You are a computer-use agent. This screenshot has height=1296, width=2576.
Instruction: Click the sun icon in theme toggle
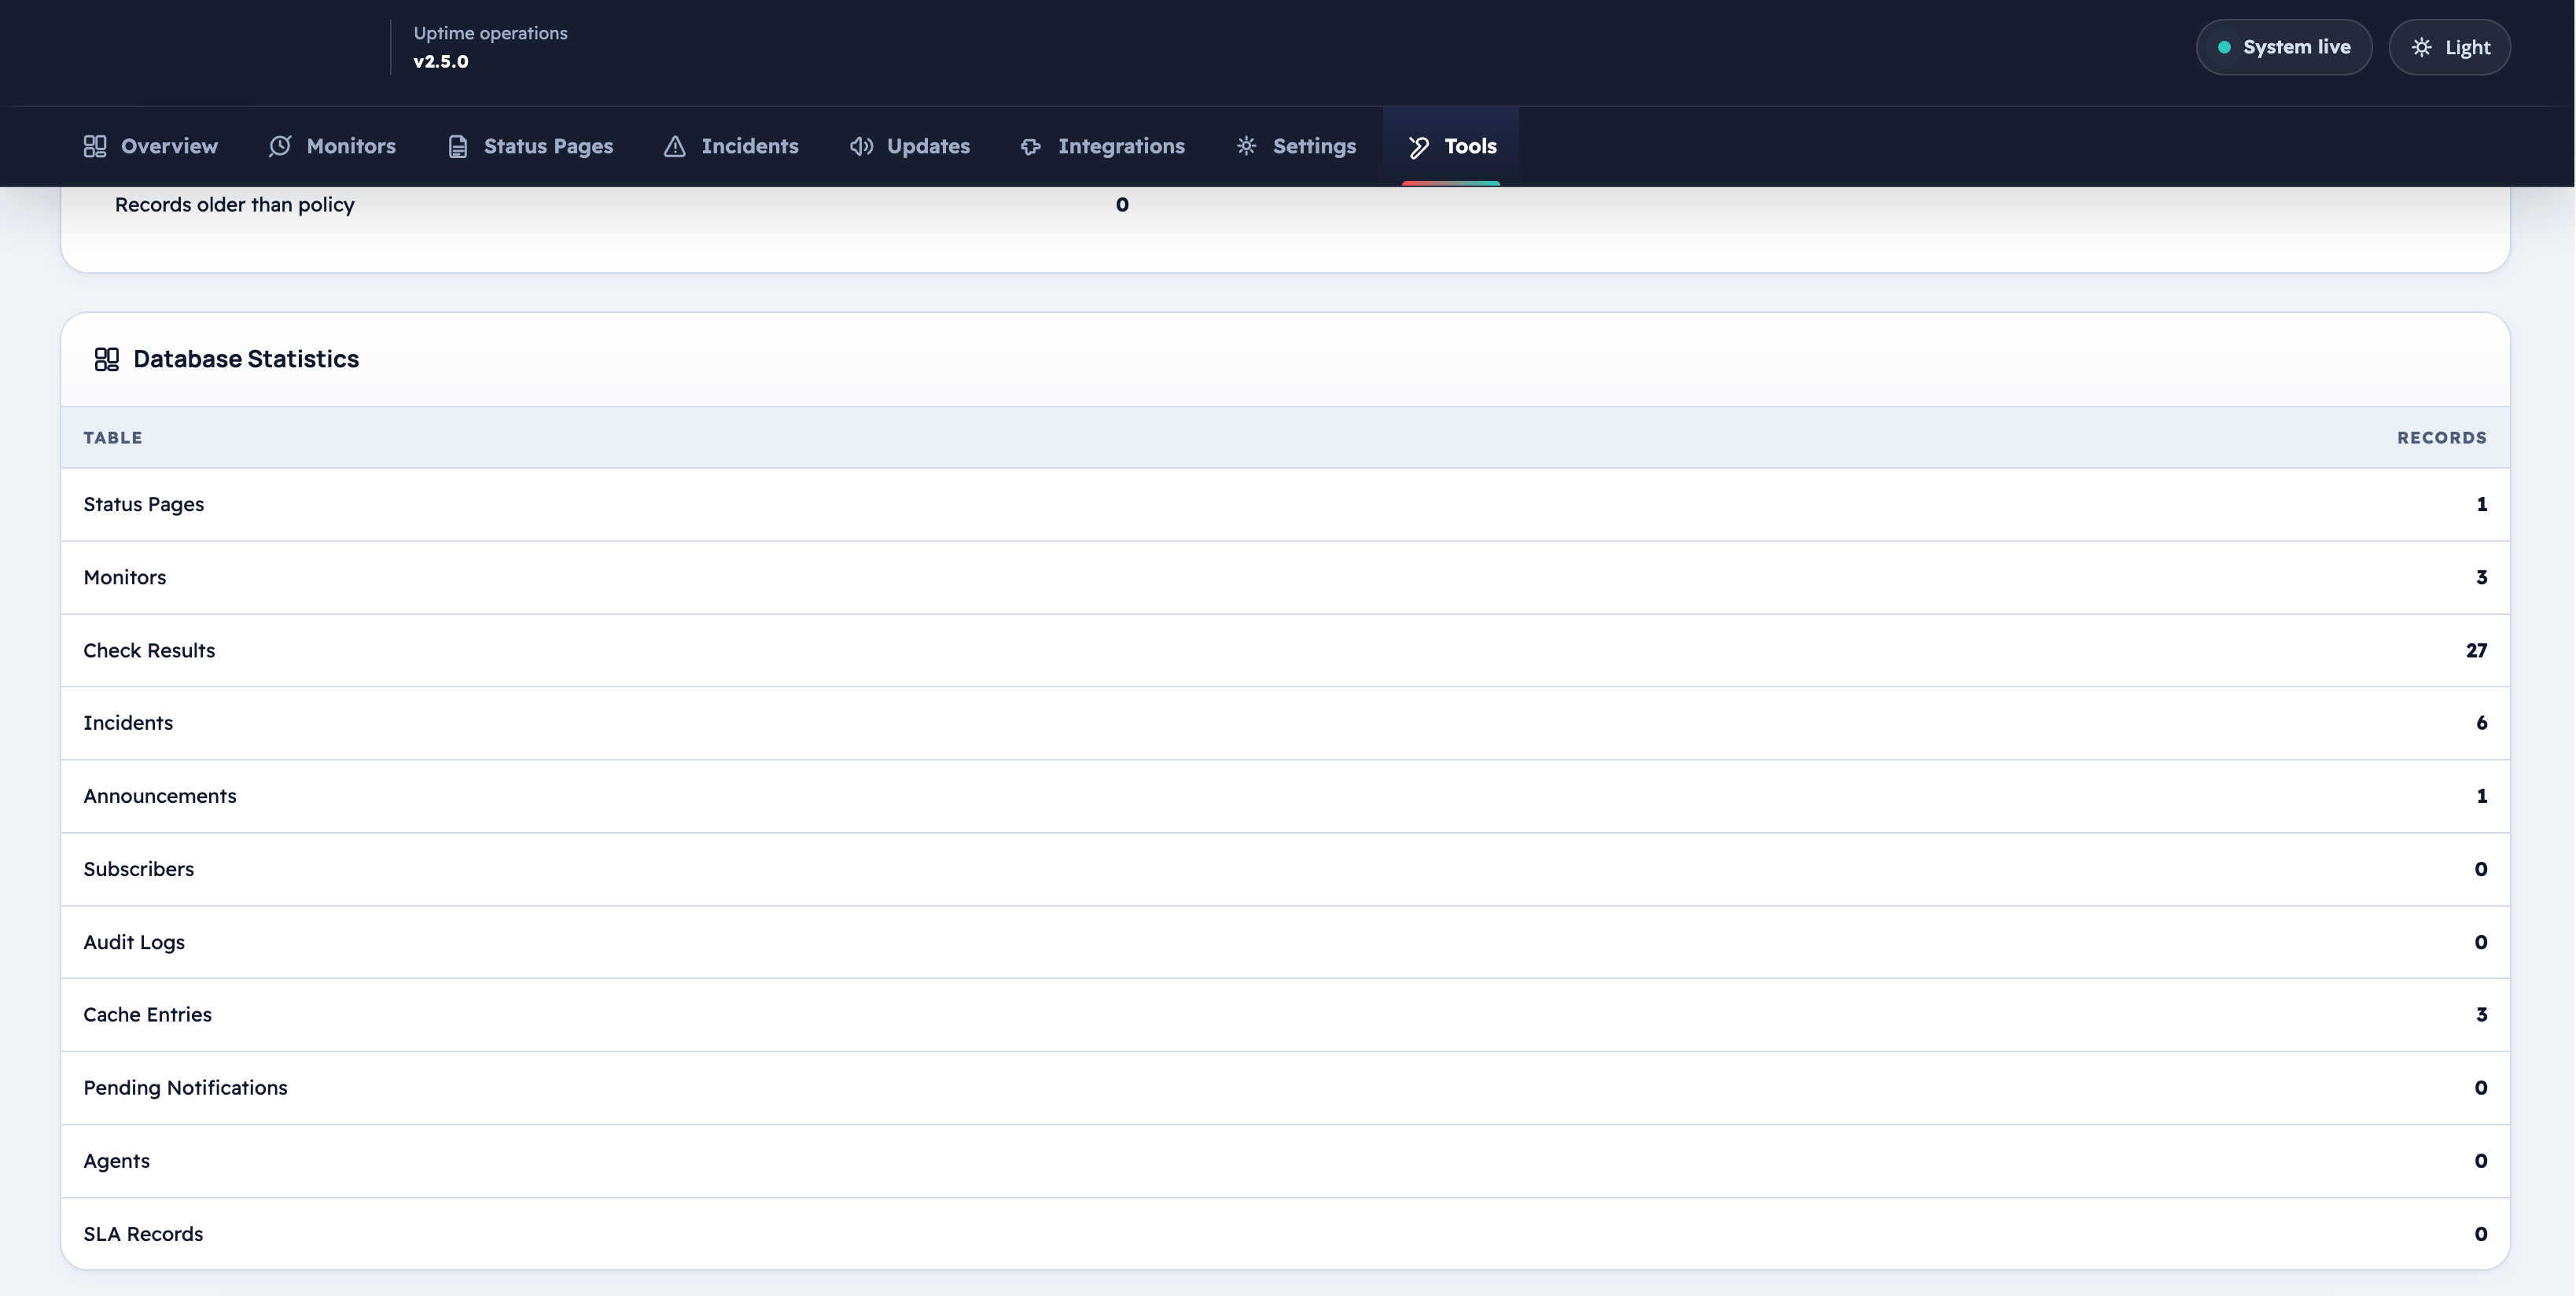click(x=2421, y=47)
